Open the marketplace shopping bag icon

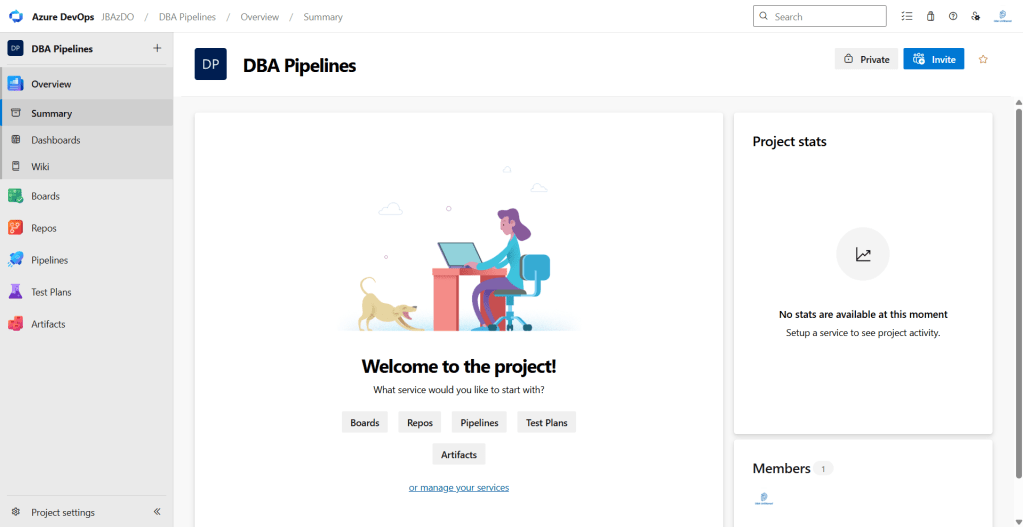pyautogui.click(x=930, y=16)
